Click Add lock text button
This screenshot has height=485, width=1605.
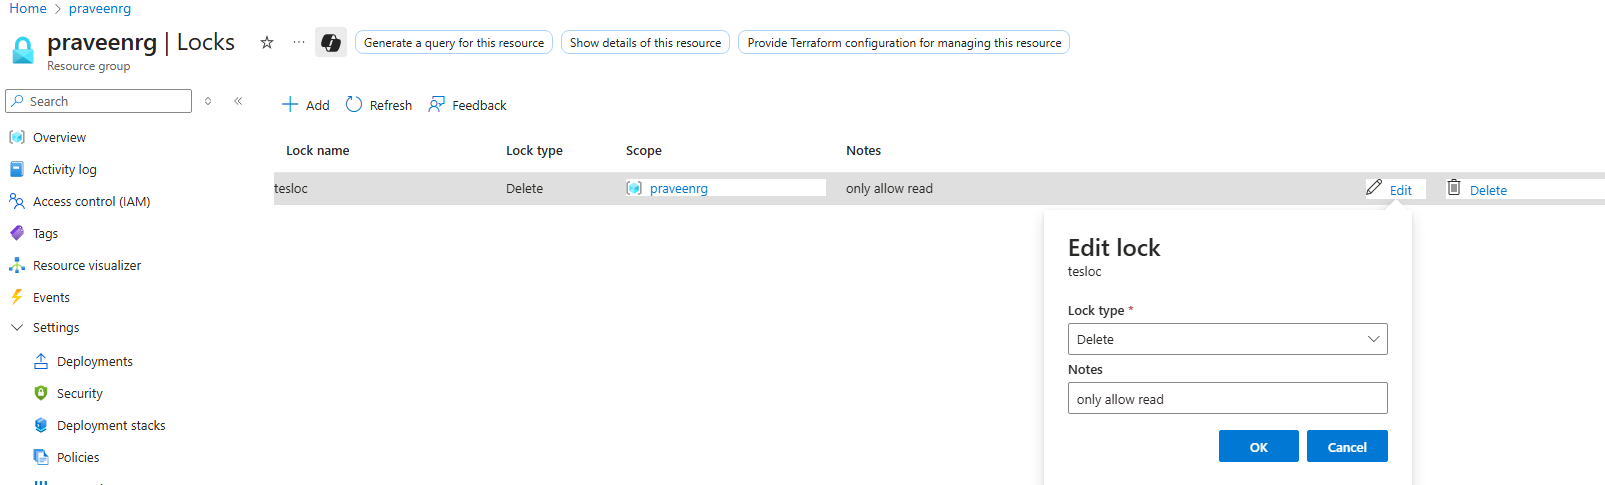(318, 105)
